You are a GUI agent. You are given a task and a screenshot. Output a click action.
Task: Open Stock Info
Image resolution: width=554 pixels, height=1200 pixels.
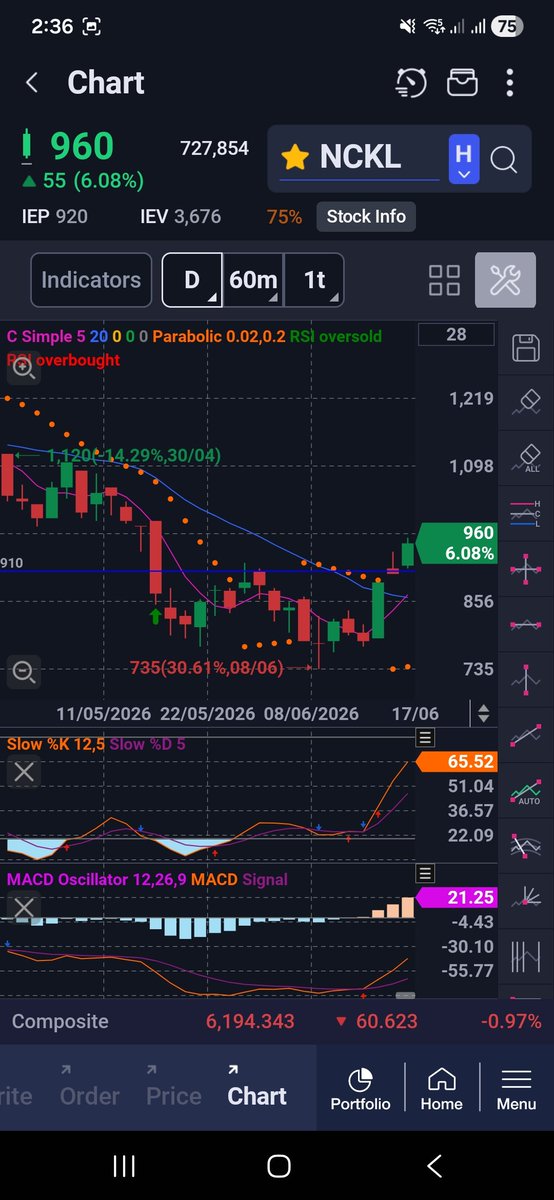pos(366,216)
